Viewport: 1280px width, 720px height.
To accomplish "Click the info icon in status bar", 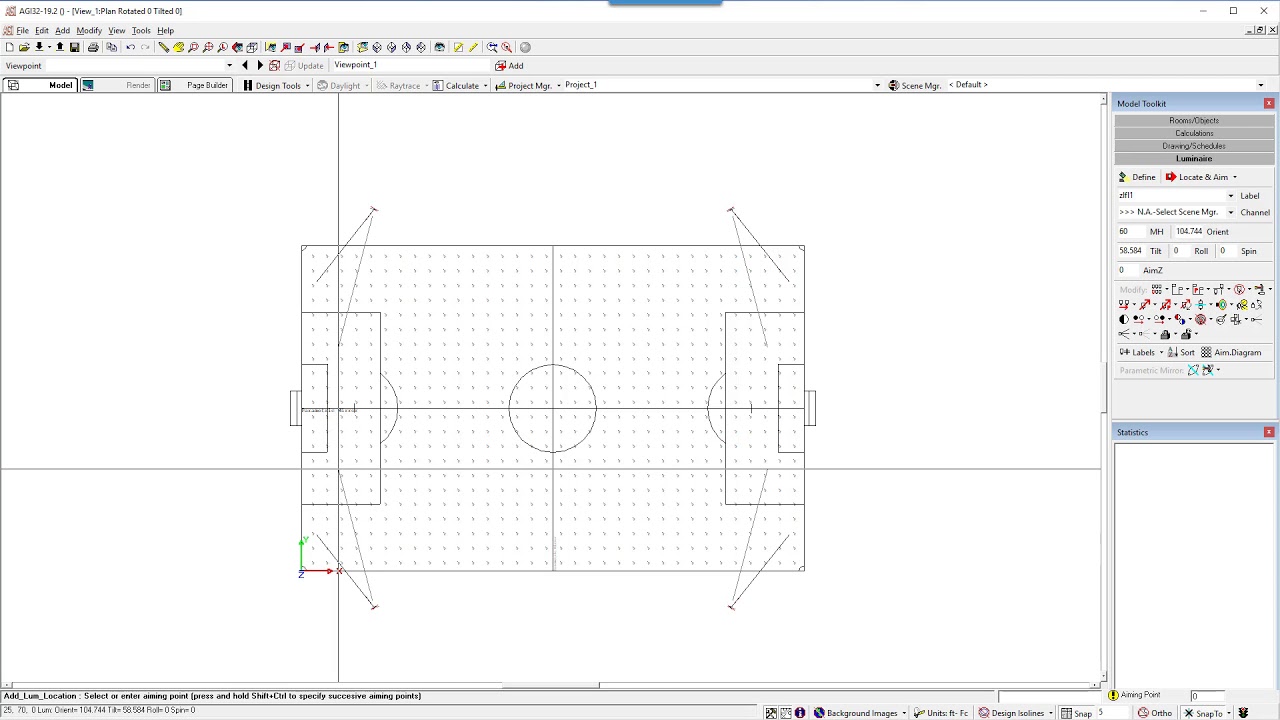I will click(800, 713).
